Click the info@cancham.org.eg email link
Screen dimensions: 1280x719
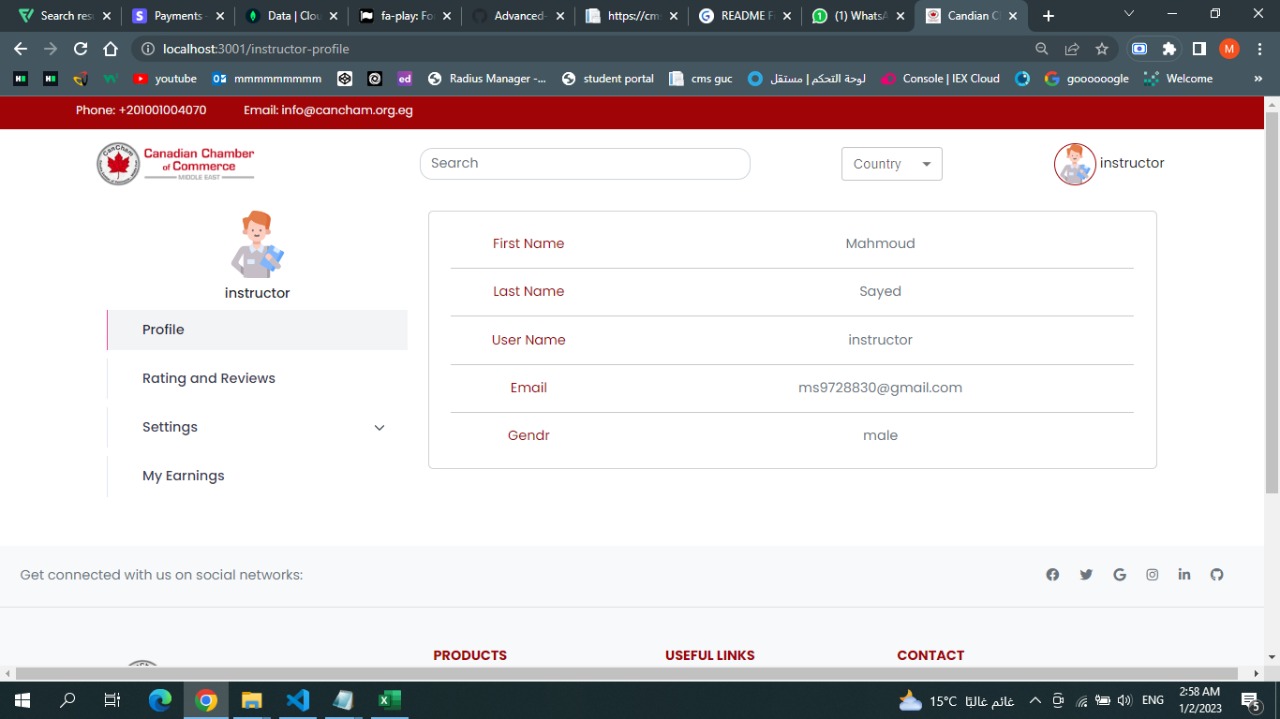tap(346, 111)
